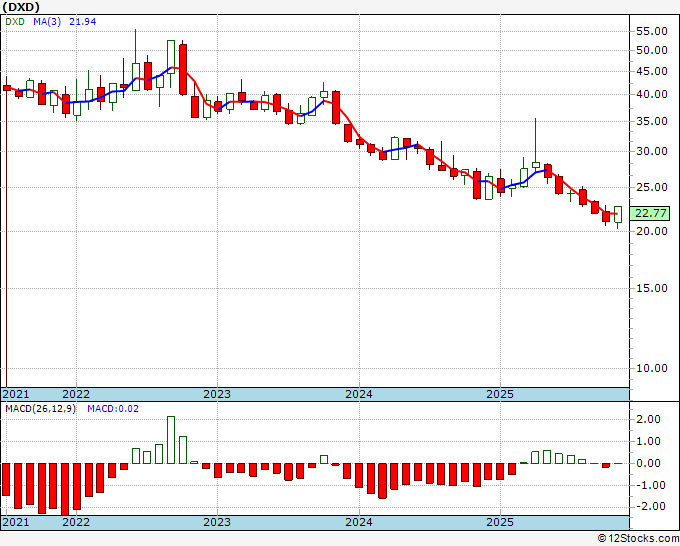Select 2024 on the MACD panel time axis

[359, 522]
